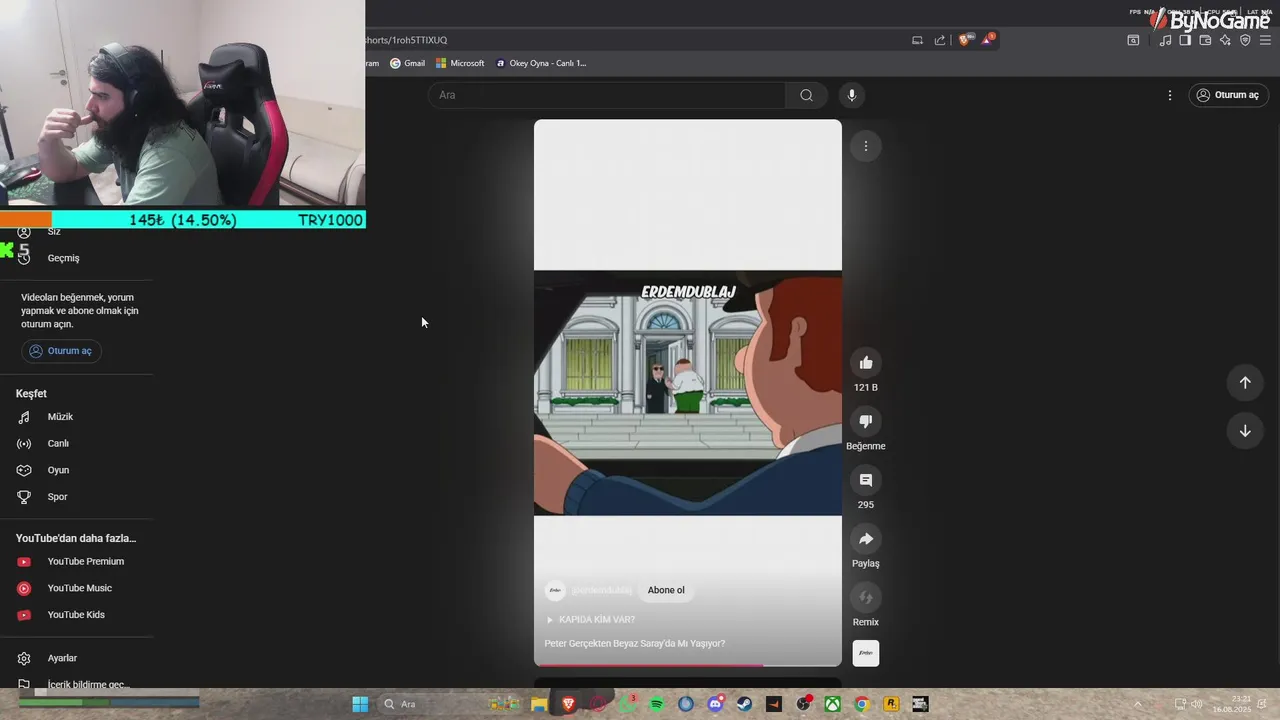The image size is (1280, 720).
Task: Open Xbox app from the taskbar
Action: coord(832,704)
